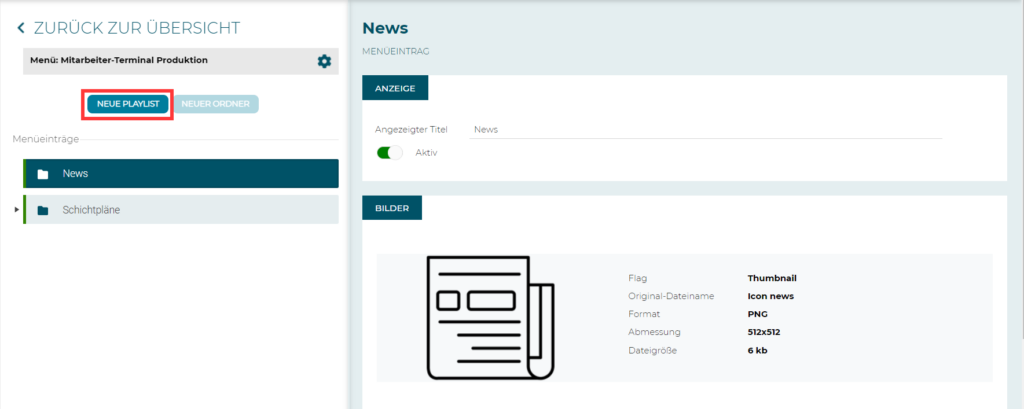Click the Schichtpläne folder icon
The height and width of the screenshot is (409, 1024).
(x=43, y=210)
